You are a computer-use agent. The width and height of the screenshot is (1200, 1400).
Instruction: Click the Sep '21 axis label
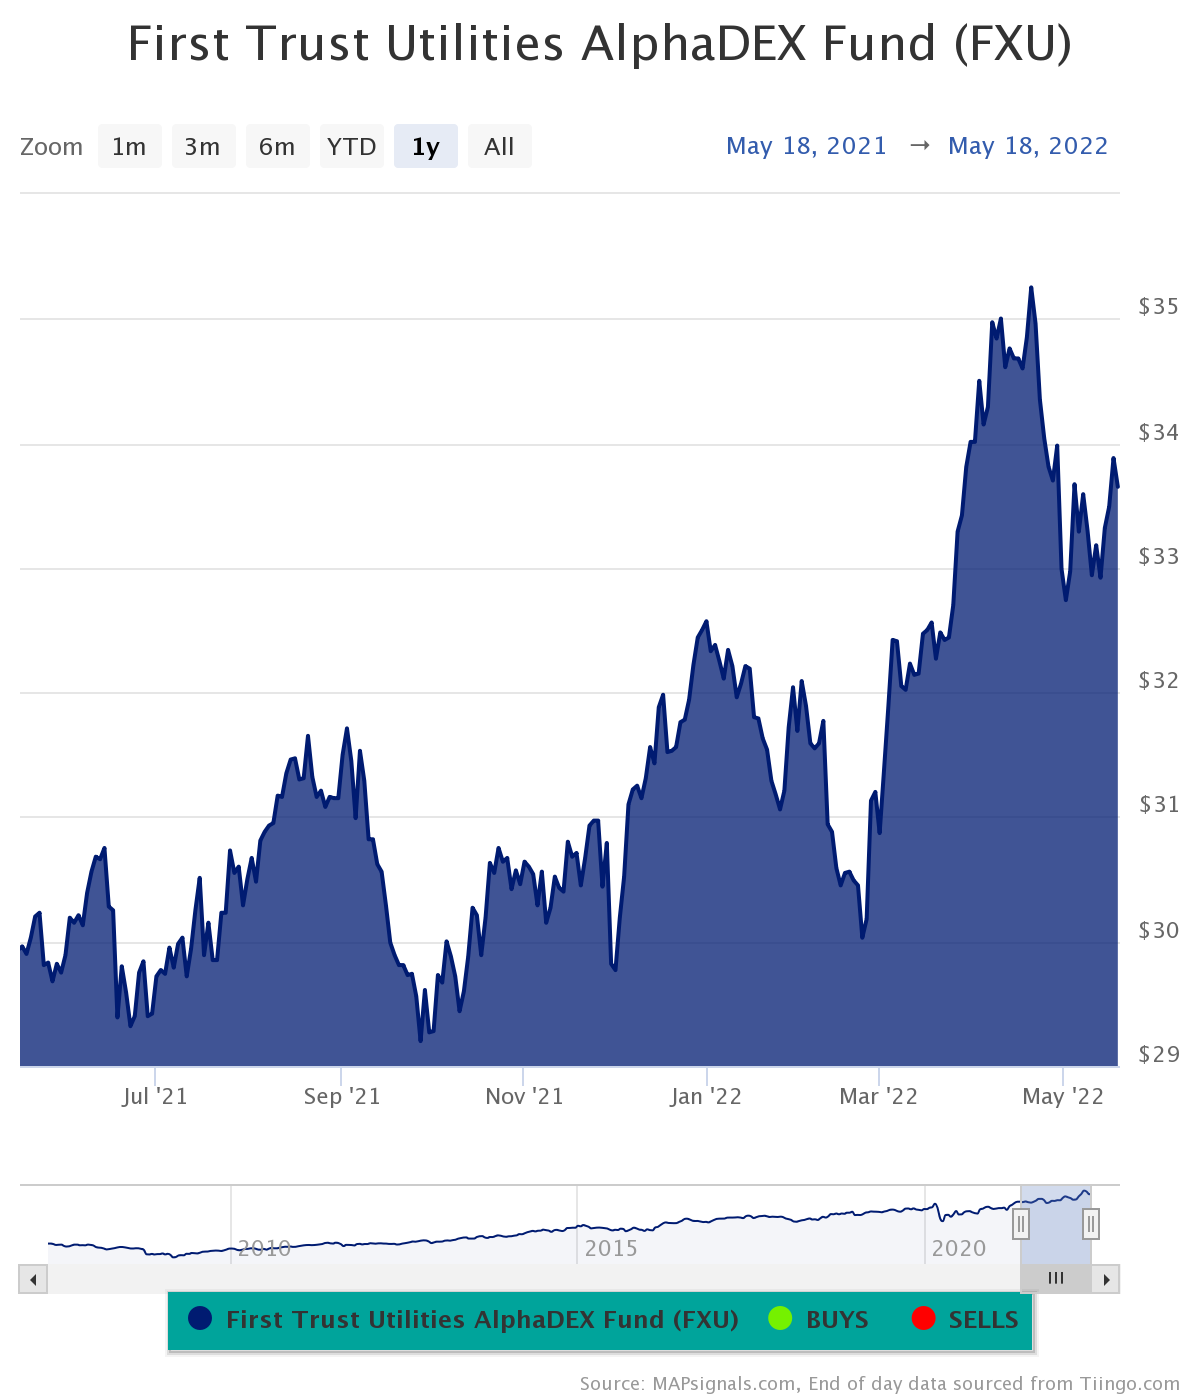click(x=342, y=1097)
